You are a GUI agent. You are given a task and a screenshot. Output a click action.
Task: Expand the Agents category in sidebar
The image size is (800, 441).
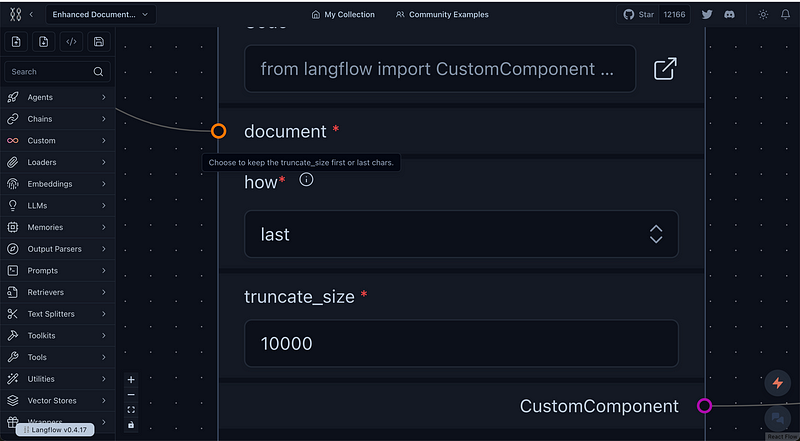(x=57, y=98)
